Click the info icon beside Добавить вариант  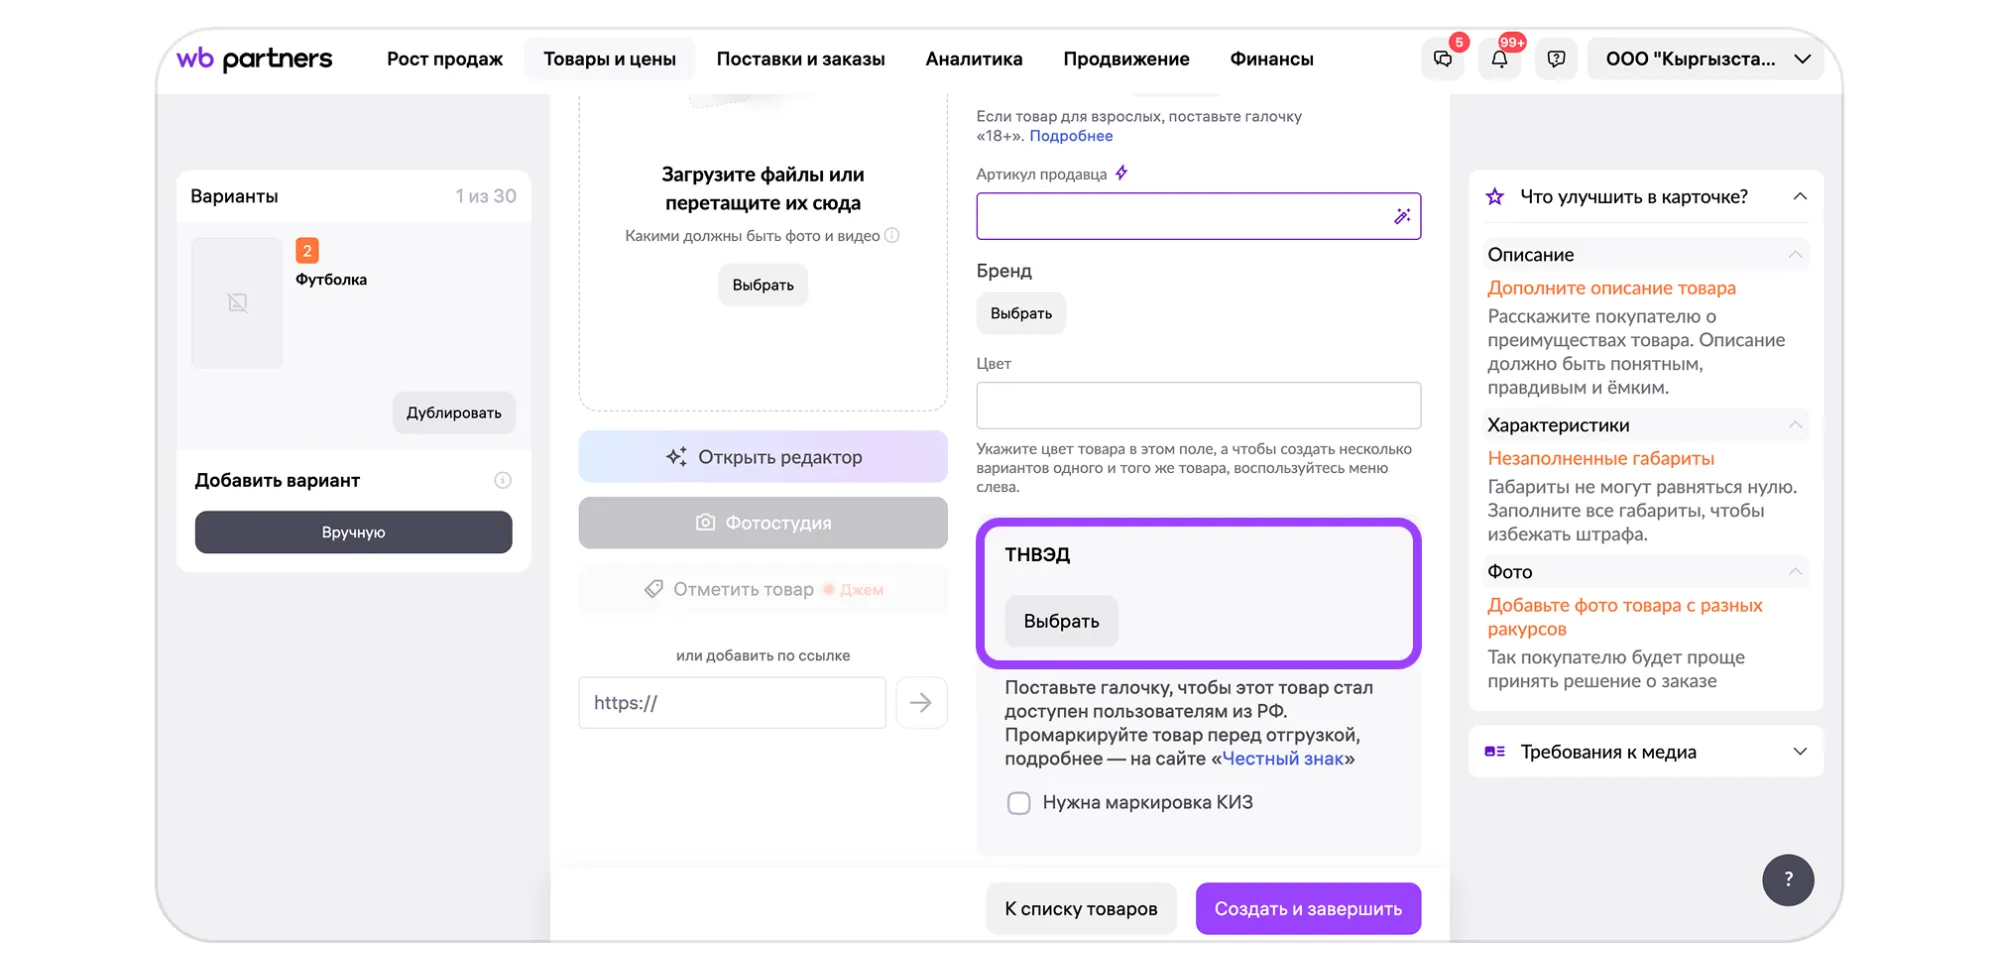[503, 481]
